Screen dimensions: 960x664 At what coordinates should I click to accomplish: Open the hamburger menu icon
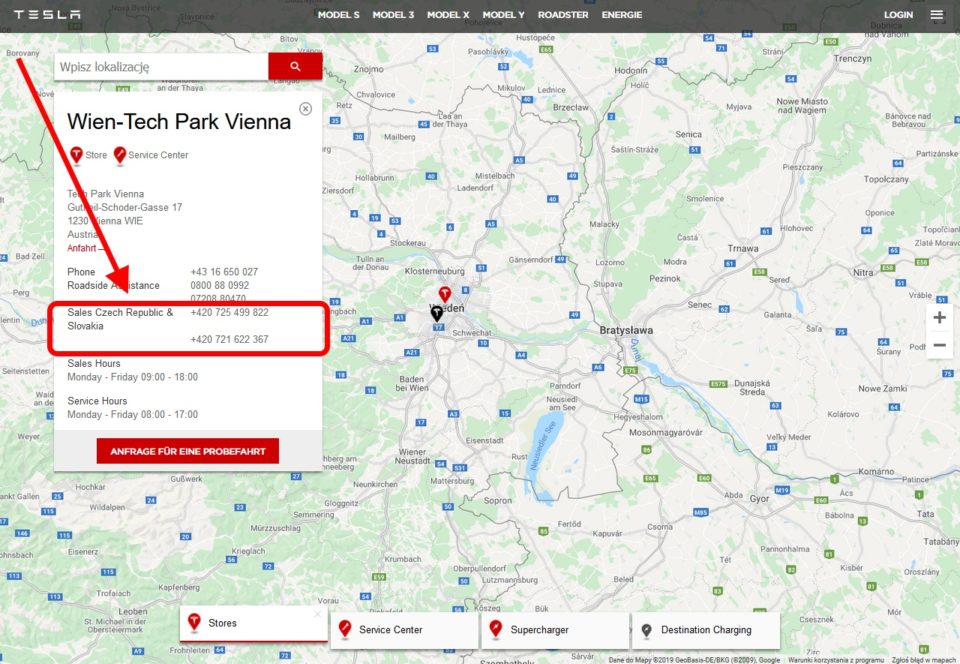[x=936, y=15]
